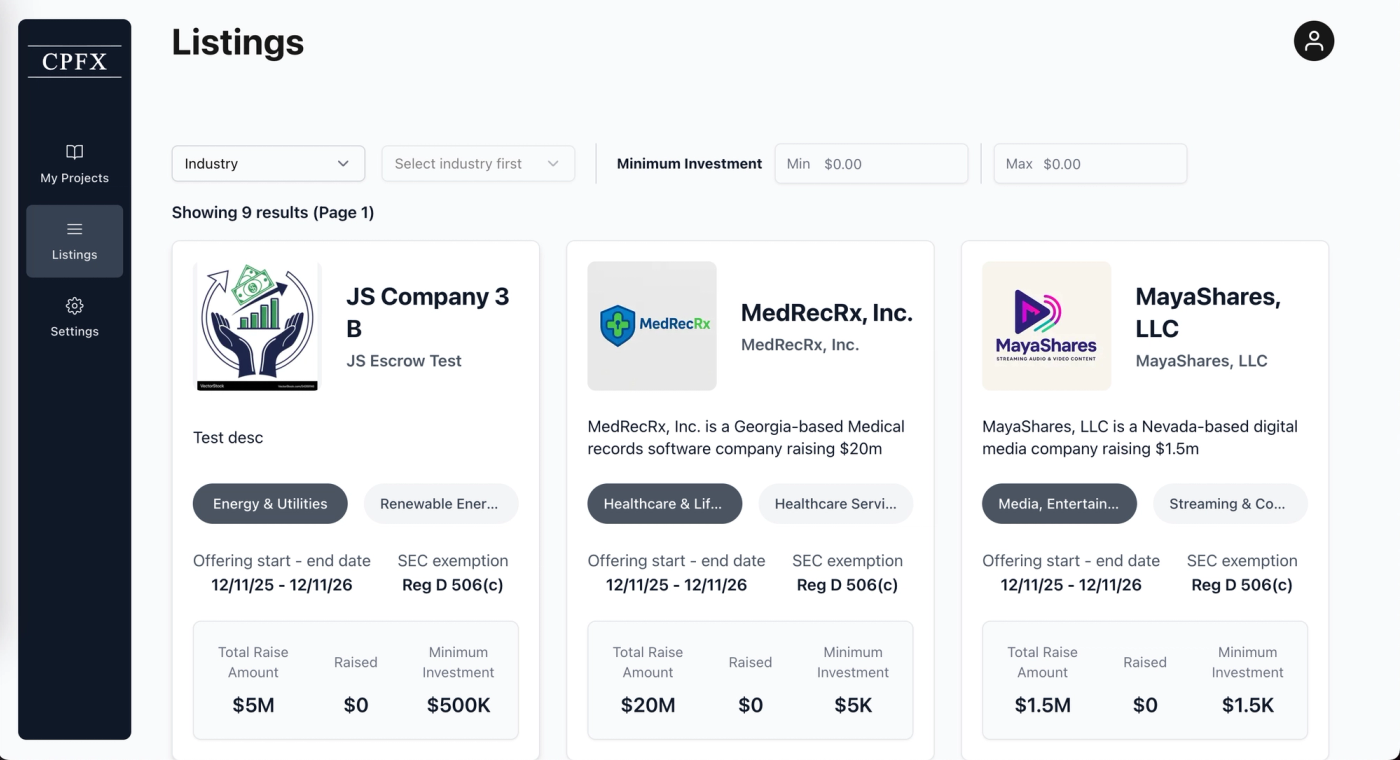
Task: Focus the Max investment input field
Action: 1090,164
